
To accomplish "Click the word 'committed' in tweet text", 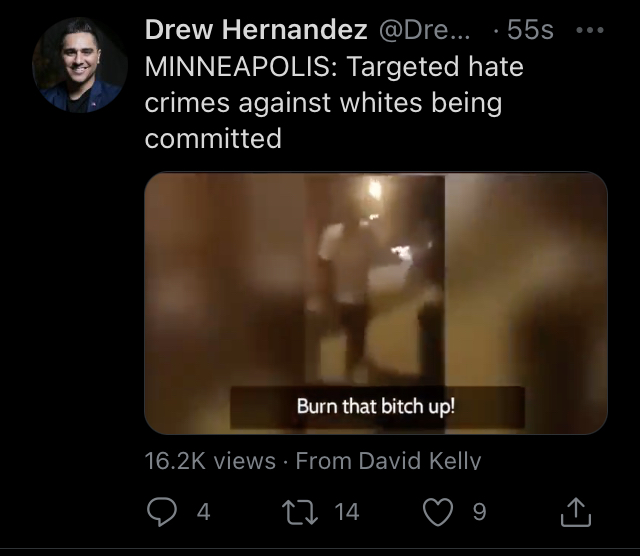I will (213, 138).
